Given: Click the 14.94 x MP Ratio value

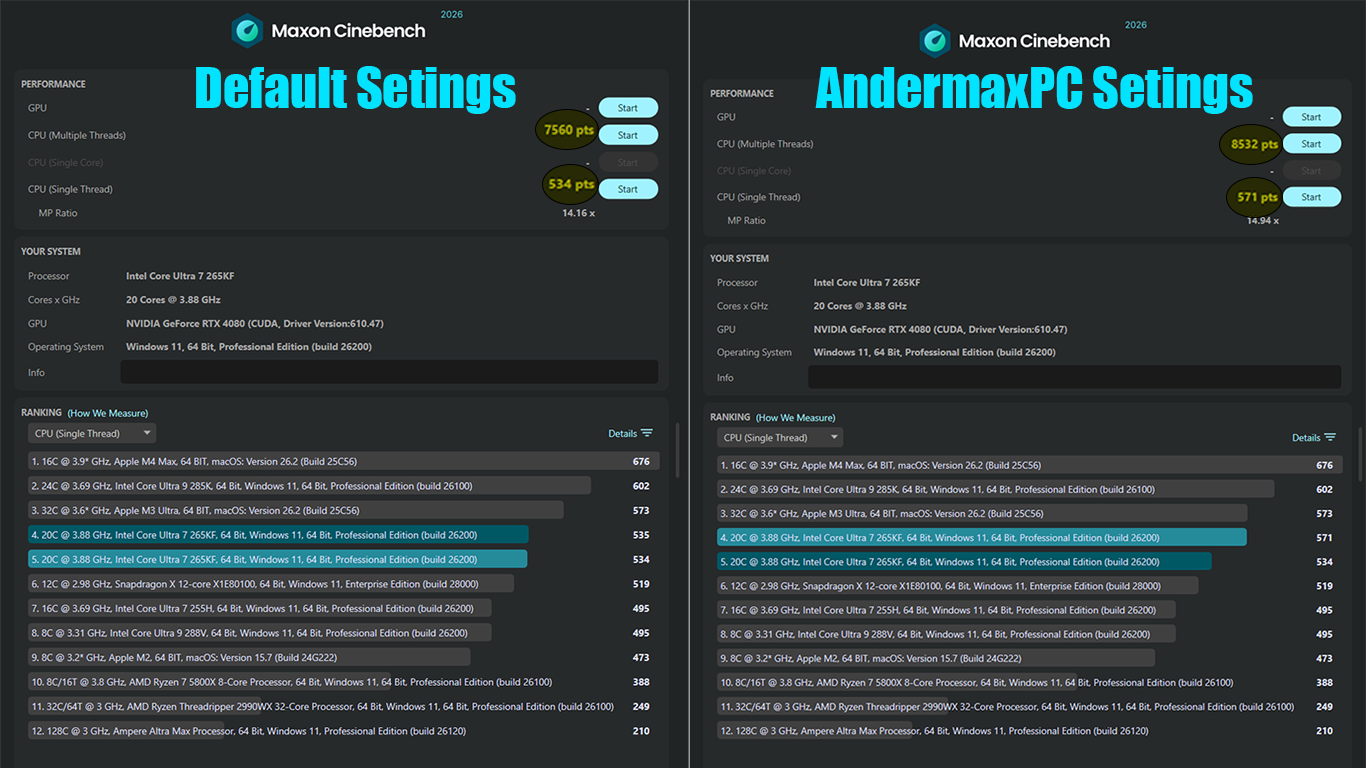Looking at the screenshot, I should [1262, 220].
